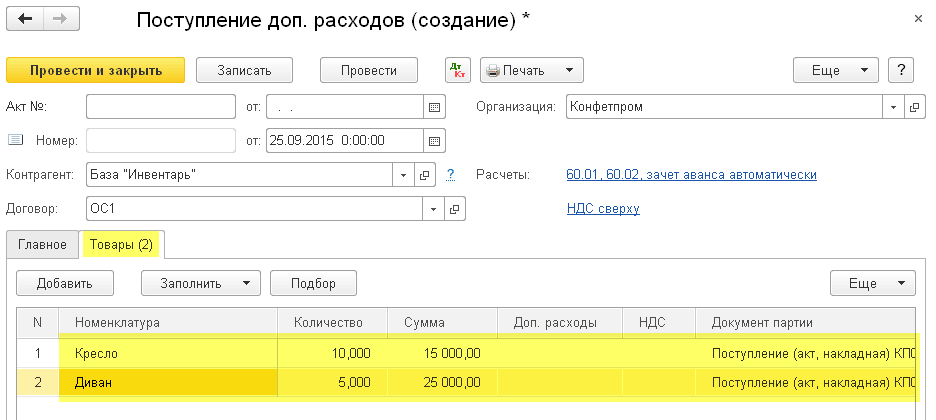Open calendar picker for document date
936x420 pixels.
click(434, 140)
